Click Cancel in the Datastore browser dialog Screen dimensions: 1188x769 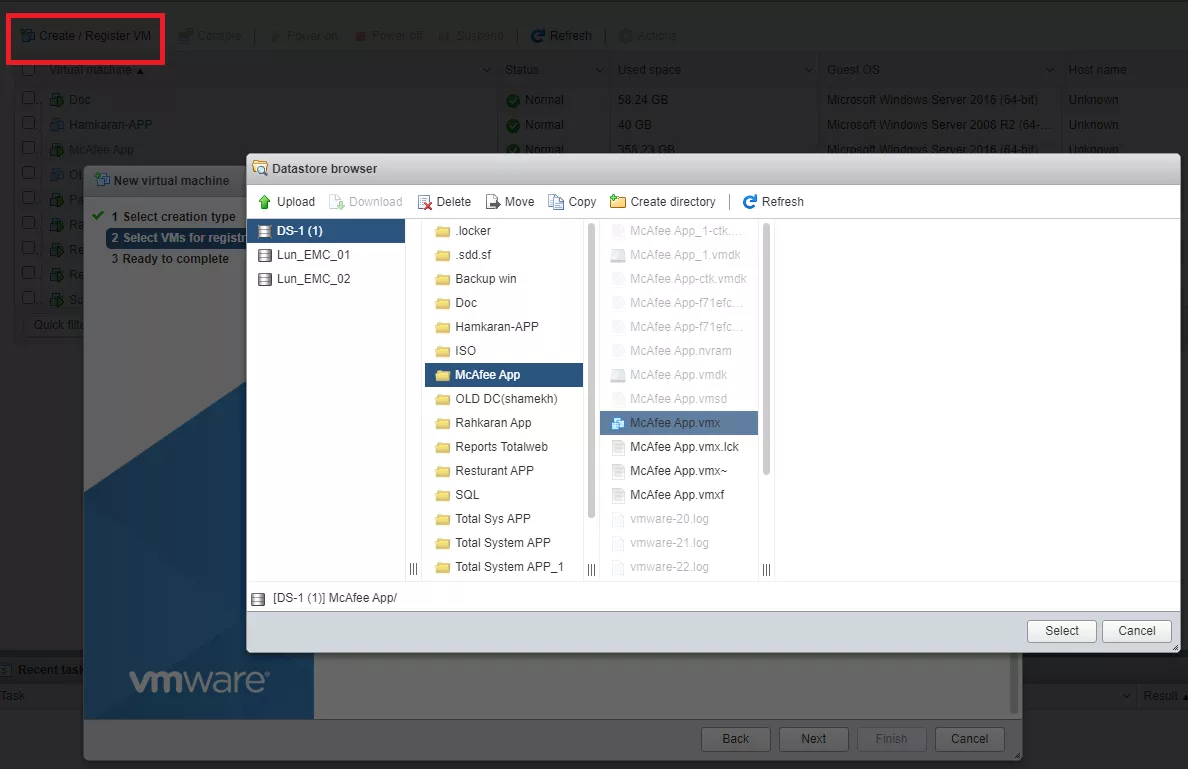pyautogui.click(x=1136, y=631)
